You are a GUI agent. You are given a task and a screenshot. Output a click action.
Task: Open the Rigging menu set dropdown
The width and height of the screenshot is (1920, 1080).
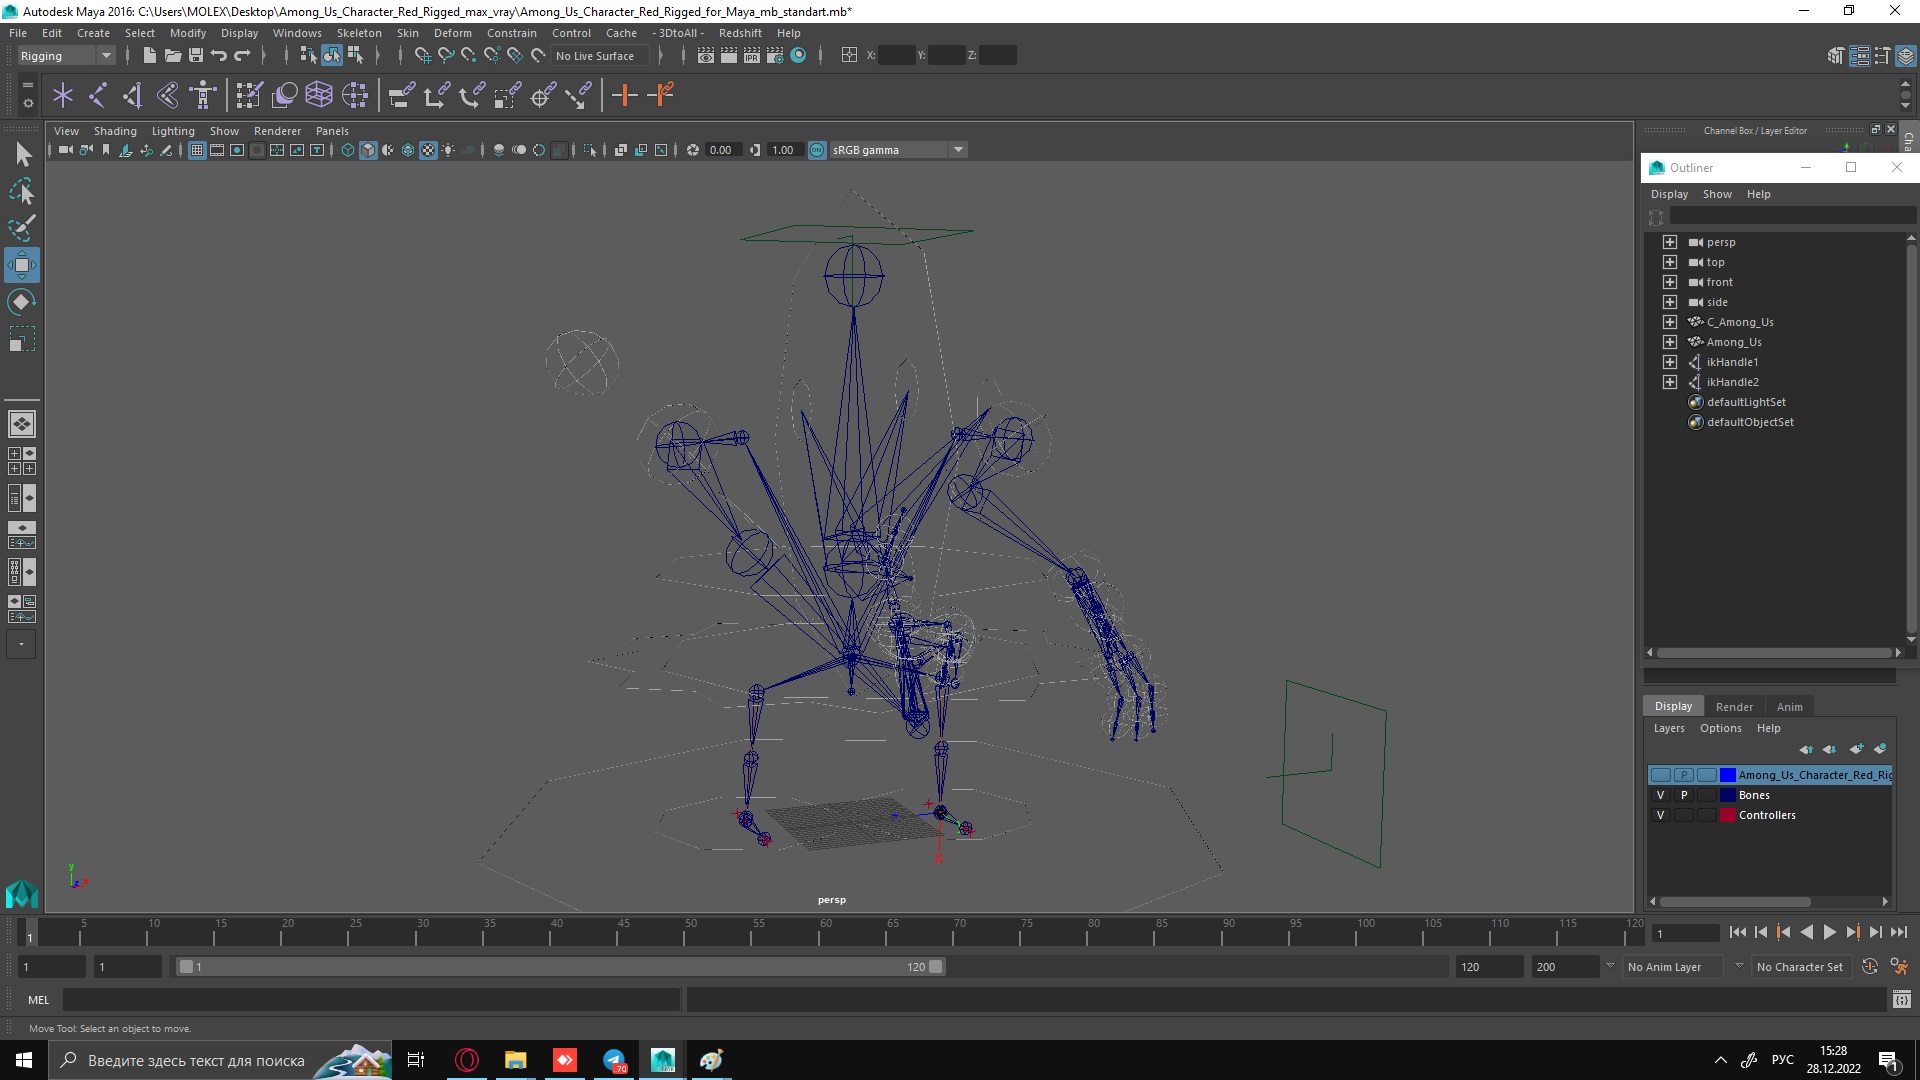66,56
